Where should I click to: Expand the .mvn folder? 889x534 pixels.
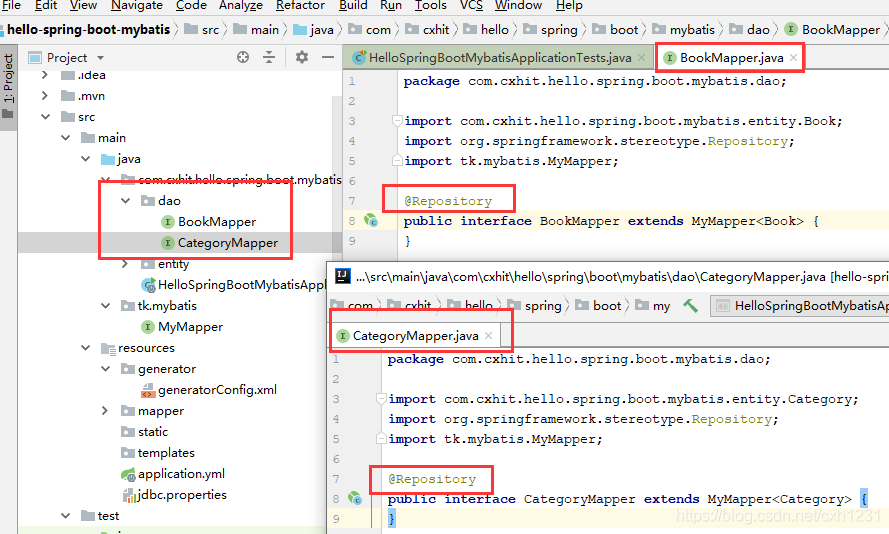45,96
